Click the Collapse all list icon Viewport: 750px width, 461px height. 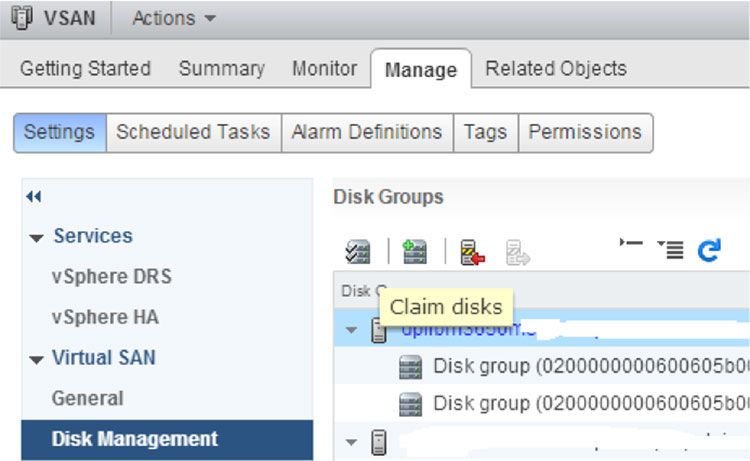coord(631,243)
